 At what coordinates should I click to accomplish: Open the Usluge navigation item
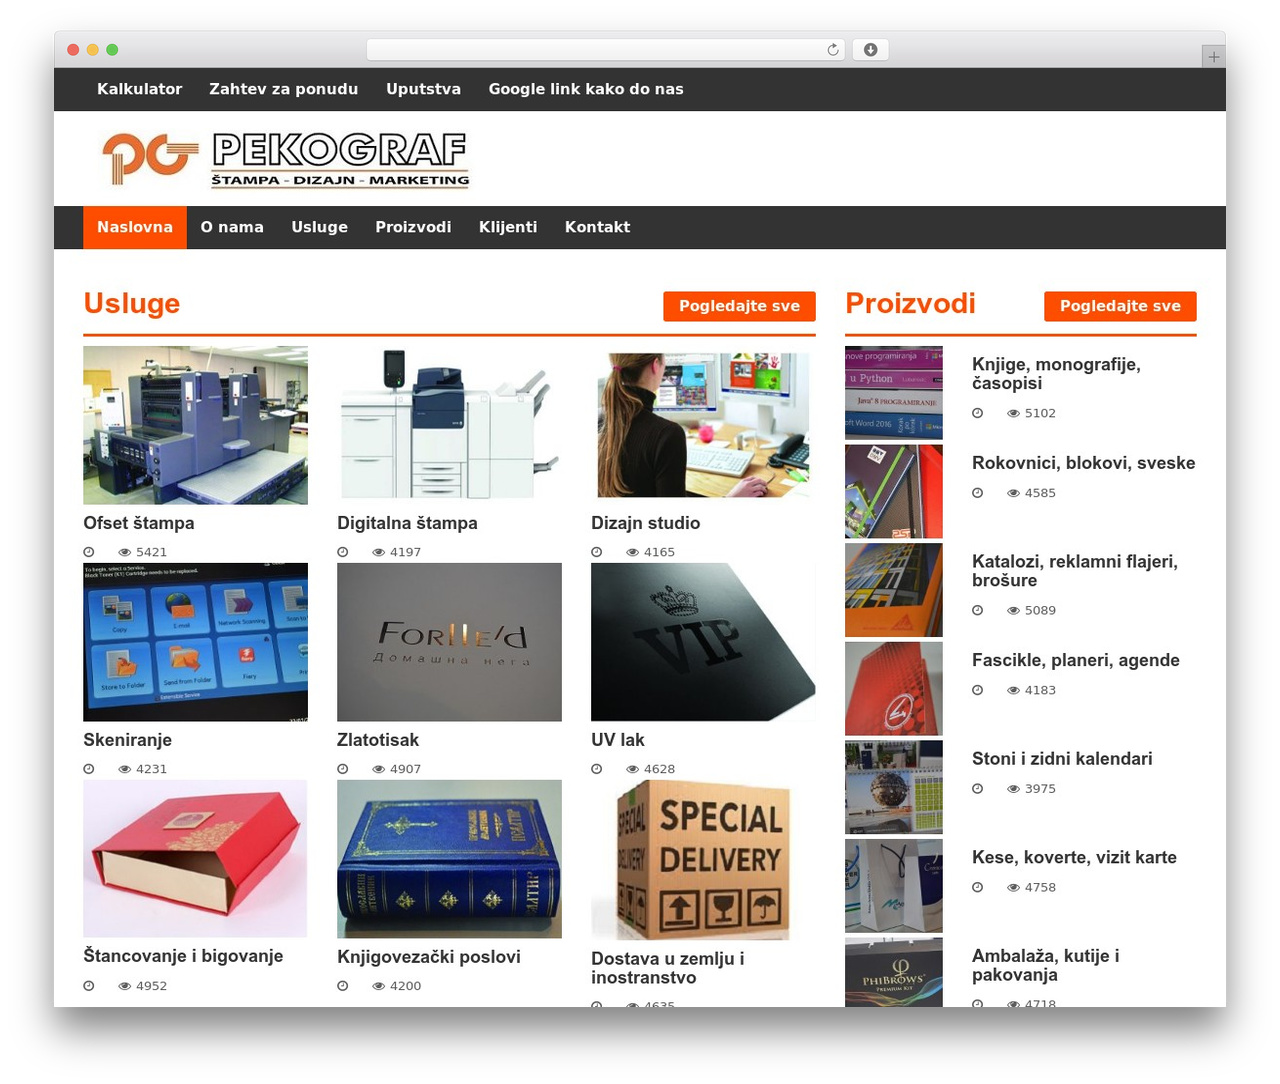320,227
